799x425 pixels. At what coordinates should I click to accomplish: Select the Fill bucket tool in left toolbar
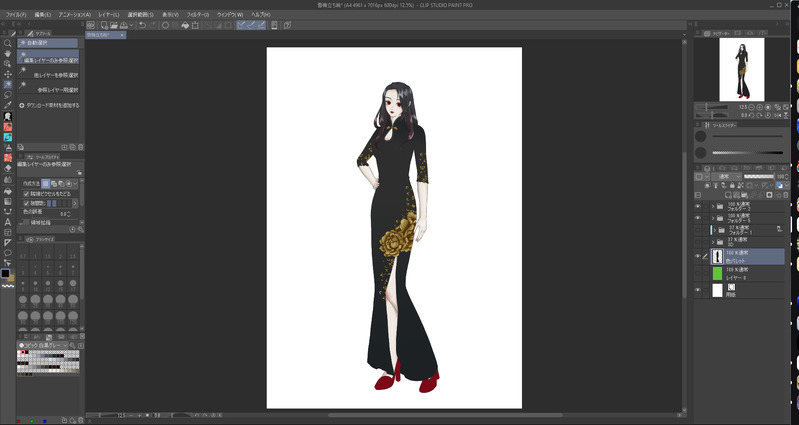[8, 191]
